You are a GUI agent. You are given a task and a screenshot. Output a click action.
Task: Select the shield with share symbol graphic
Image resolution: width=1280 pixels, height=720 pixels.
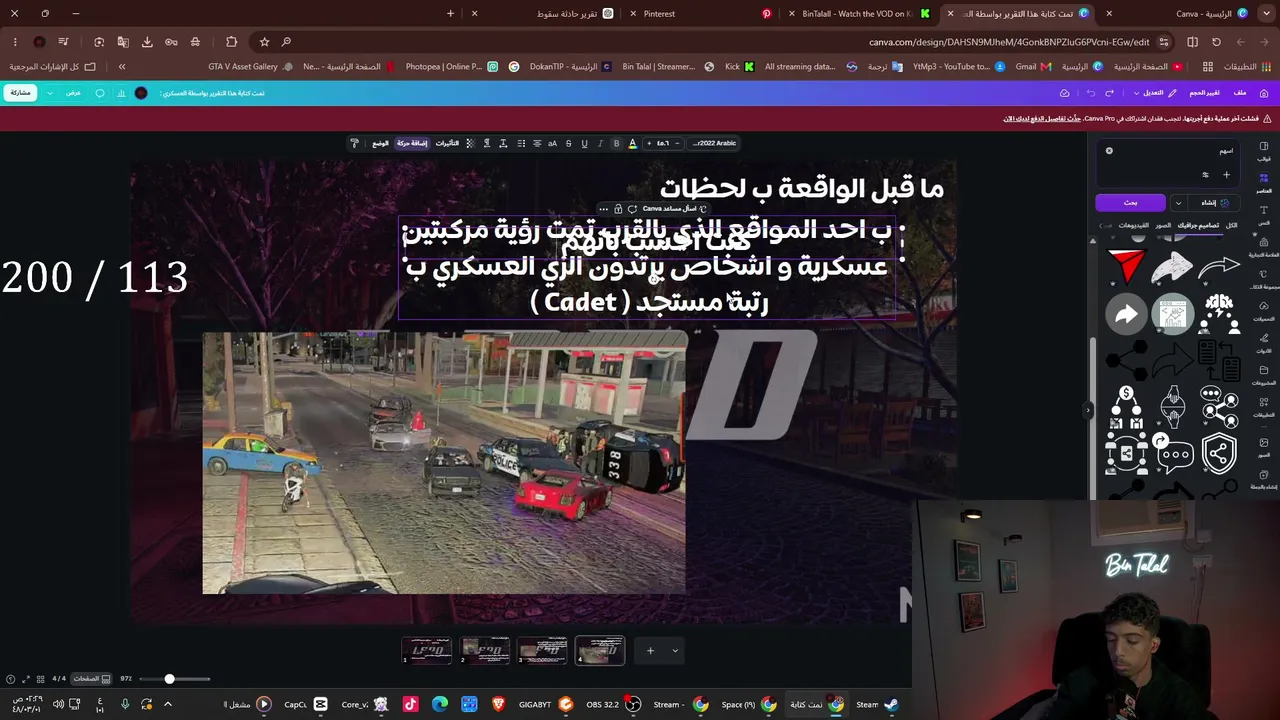1219,454
